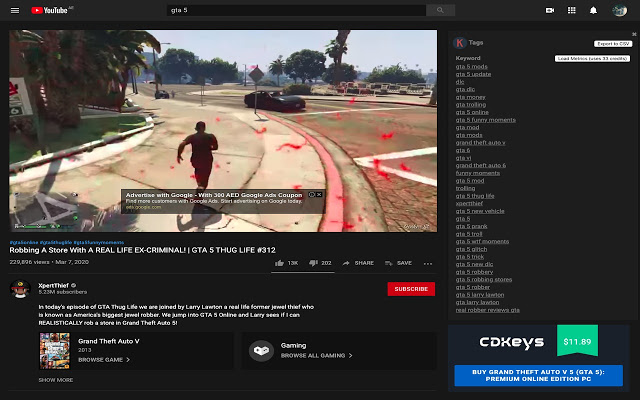This screenshot has width=640, height=400.
Task: Open 'gta larry lawton' tag
Action: tap(478, 302)
